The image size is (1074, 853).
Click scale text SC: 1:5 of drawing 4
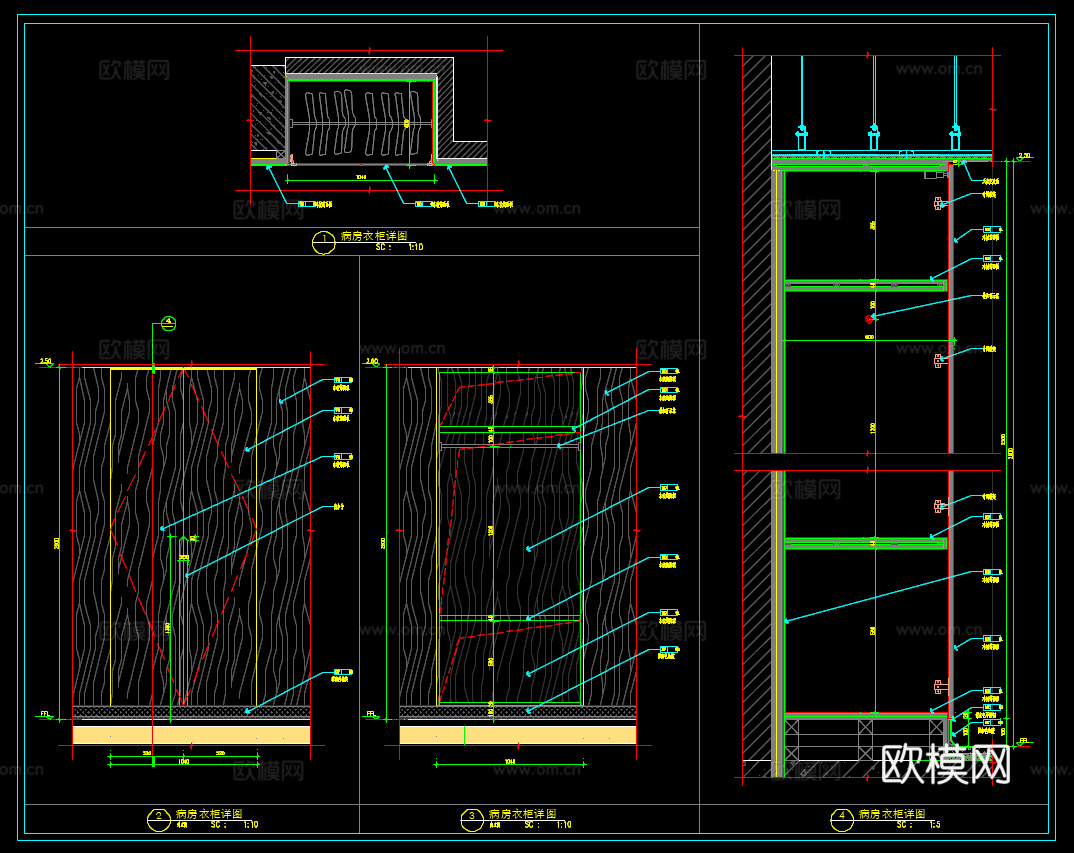[919, 825]
